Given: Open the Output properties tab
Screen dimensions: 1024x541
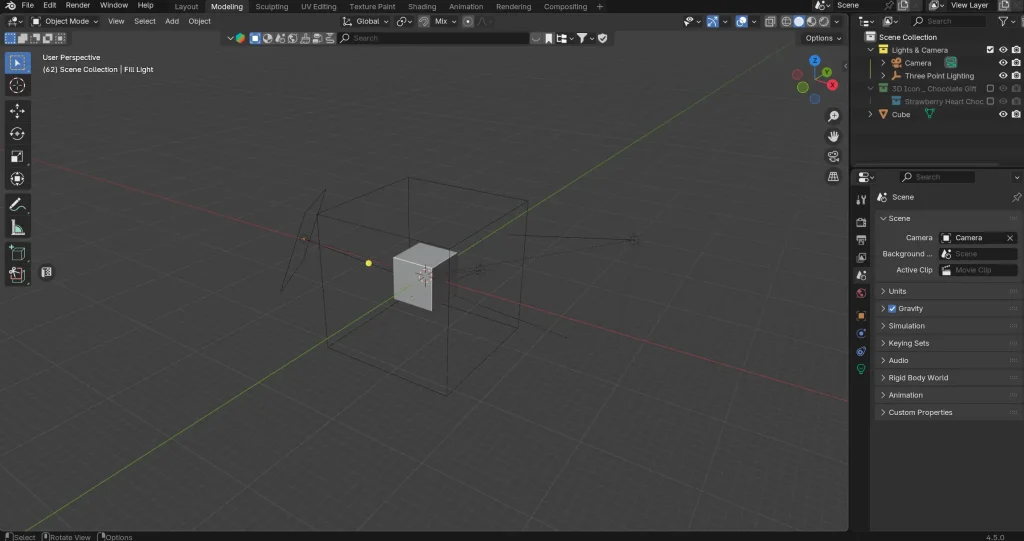Looking at the screenshot, I should tap(861, 240).
